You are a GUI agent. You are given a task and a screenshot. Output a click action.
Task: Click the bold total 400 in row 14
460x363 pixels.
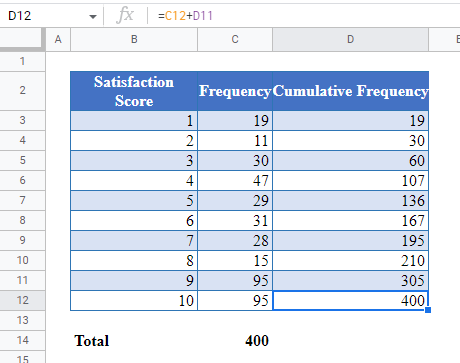pyautogui.click(x=235, y=340)
